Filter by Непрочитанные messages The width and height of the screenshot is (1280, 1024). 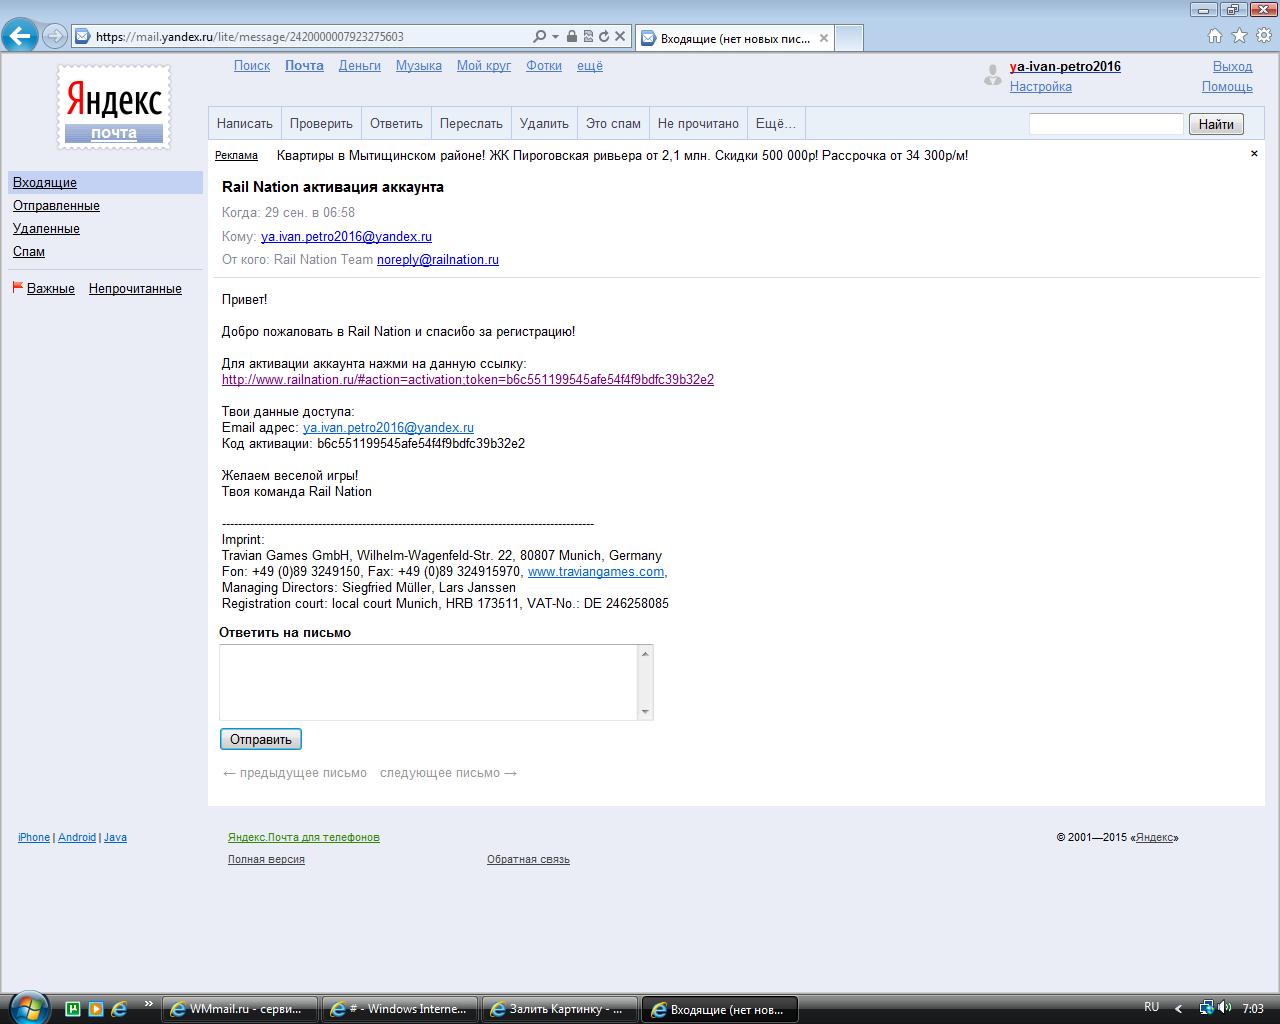(x=135, y=289)
